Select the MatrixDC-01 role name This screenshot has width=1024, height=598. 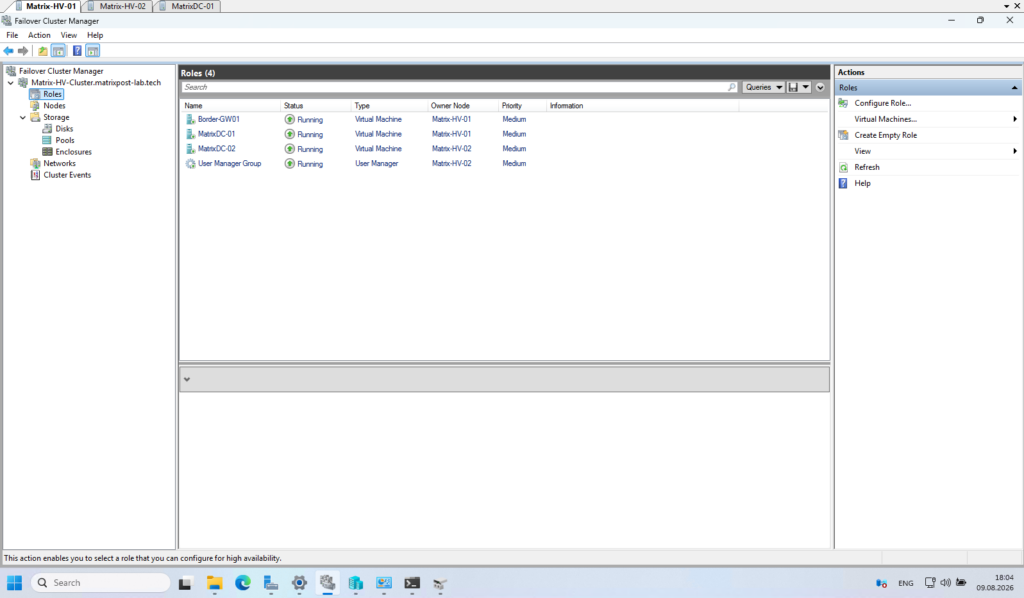click(x=216, y=134)
